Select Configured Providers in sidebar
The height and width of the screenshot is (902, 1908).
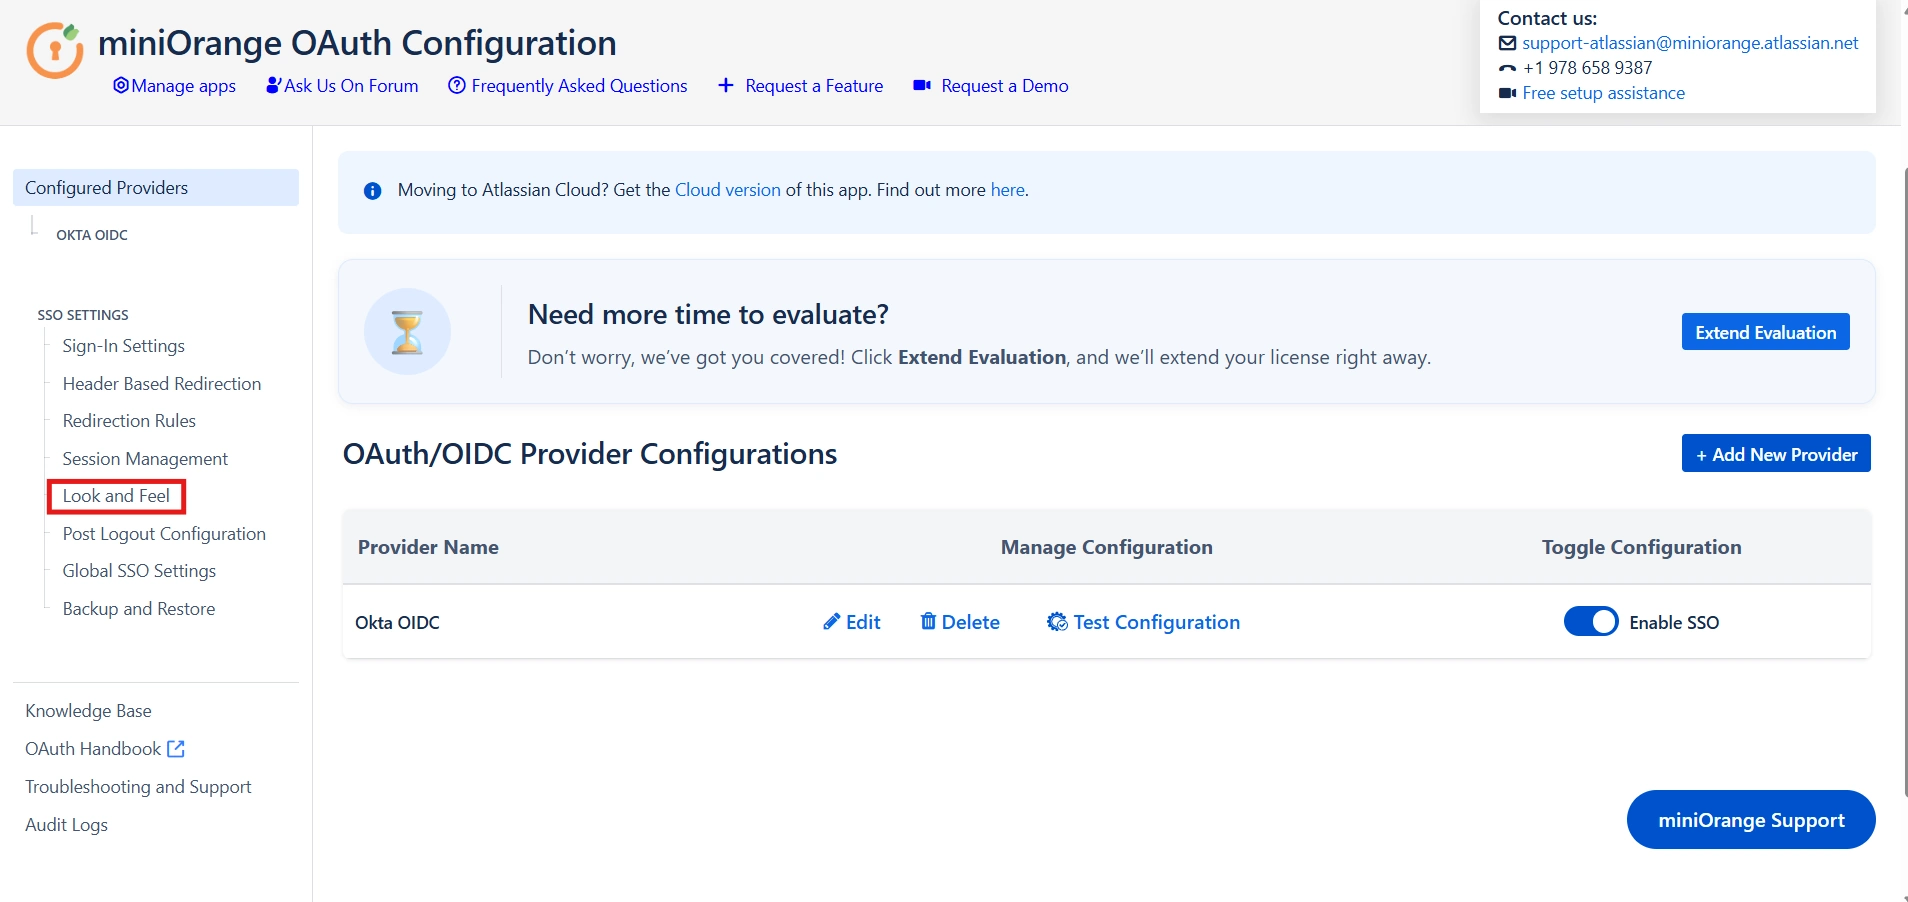(x=156, y=188)
